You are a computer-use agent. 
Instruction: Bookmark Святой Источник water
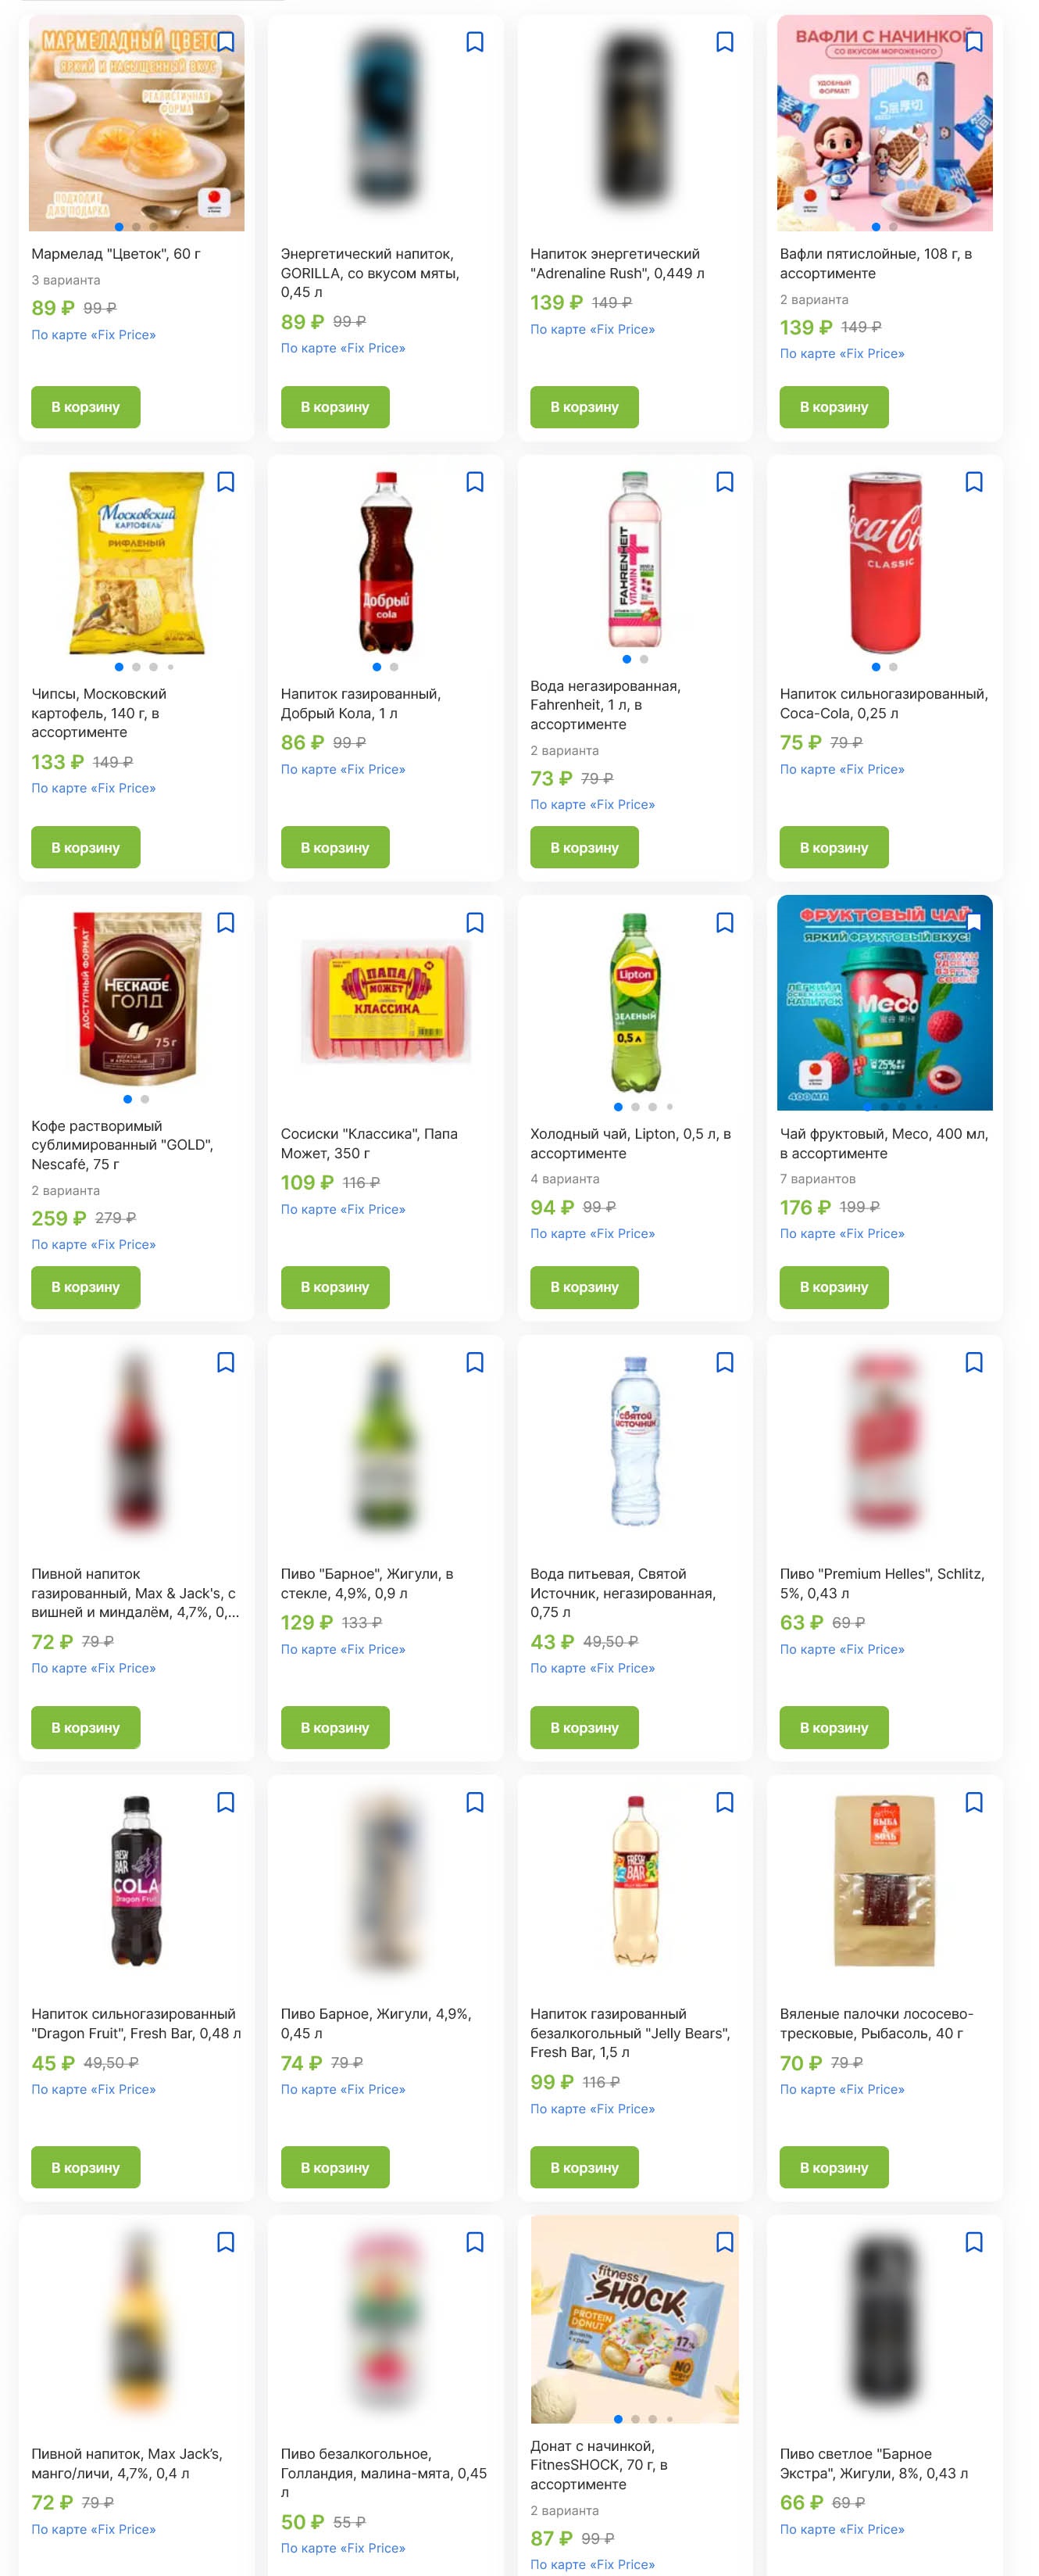pyautogui.click(x=725, y=1362)
